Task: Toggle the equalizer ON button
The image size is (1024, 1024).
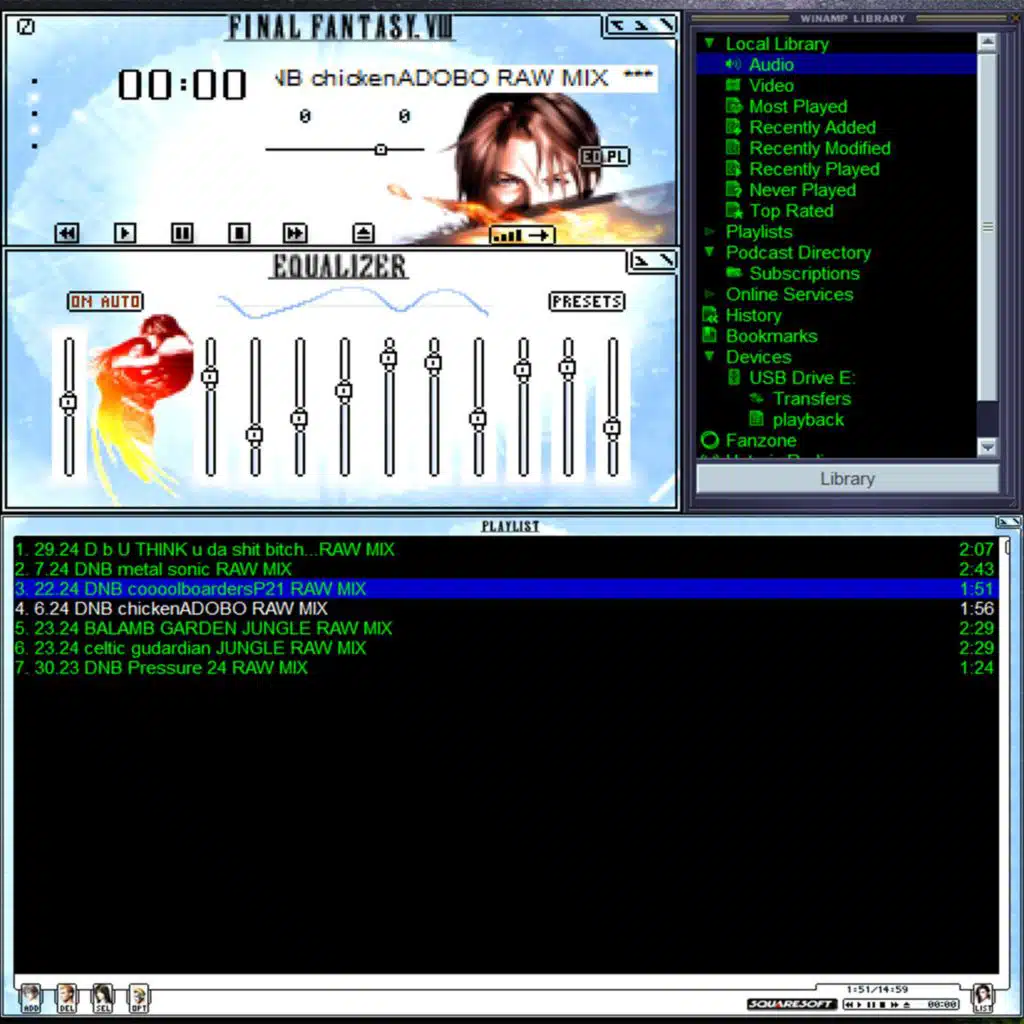Action: point(82,301)
